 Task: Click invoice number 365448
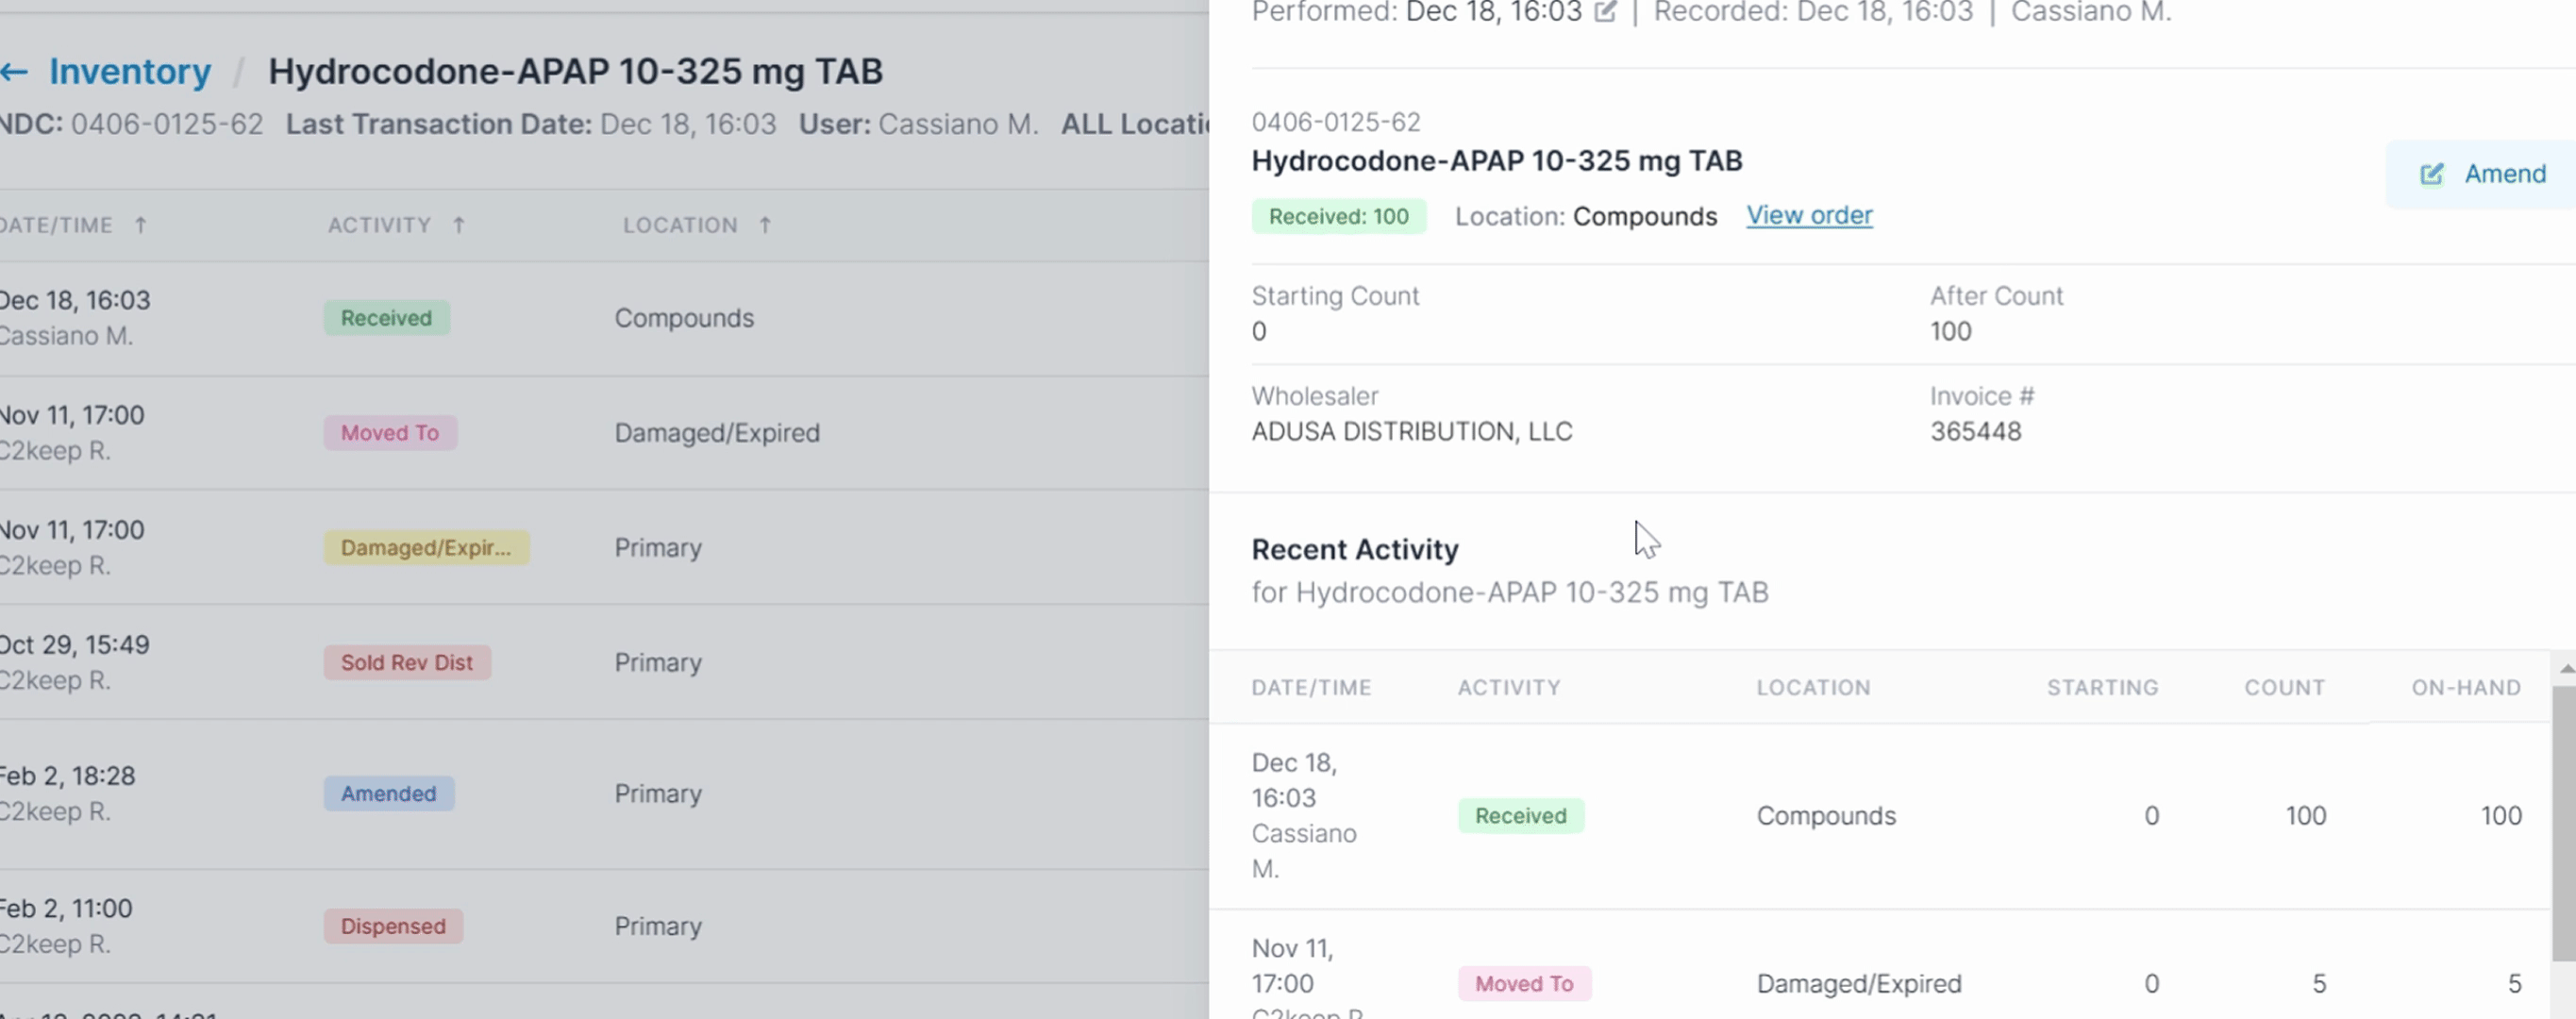click(1975, 432)
